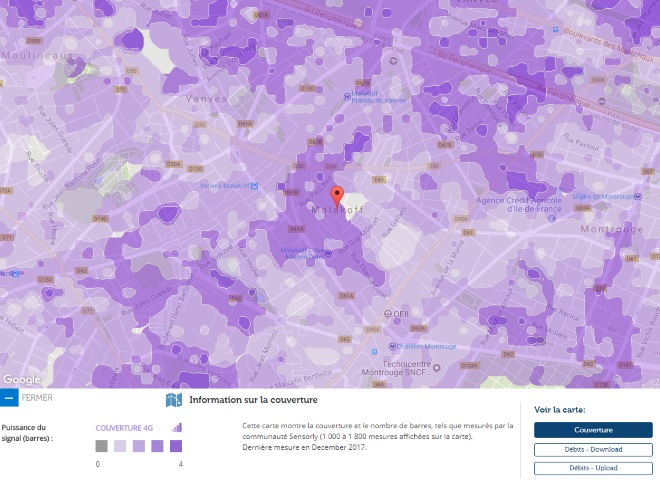Switch the map to Débits - Download
The image size is (660, 489).
(593, 449)
